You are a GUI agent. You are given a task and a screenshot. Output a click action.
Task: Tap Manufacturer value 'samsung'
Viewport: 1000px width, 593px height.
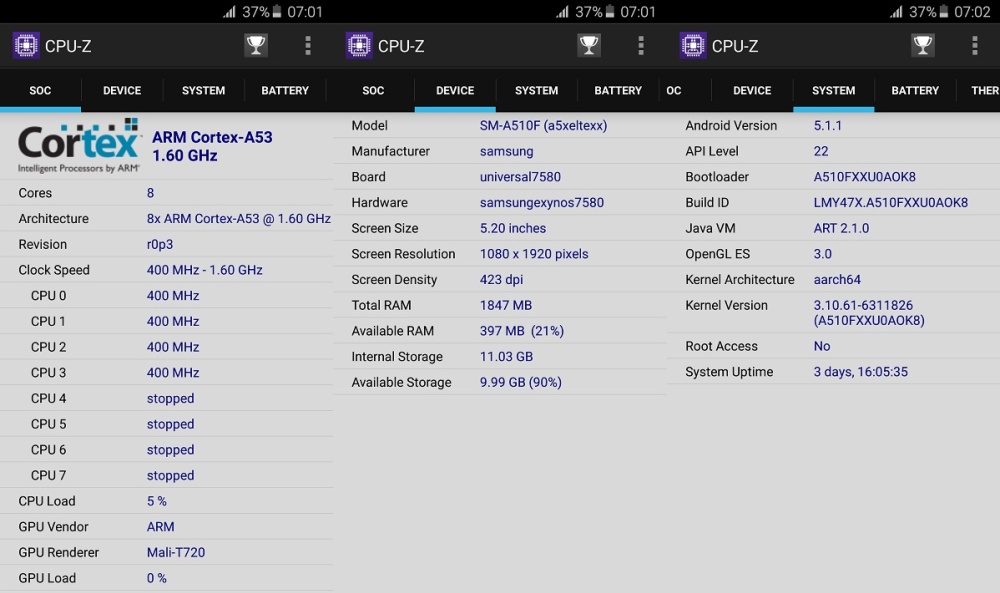(x=506, y=151)
